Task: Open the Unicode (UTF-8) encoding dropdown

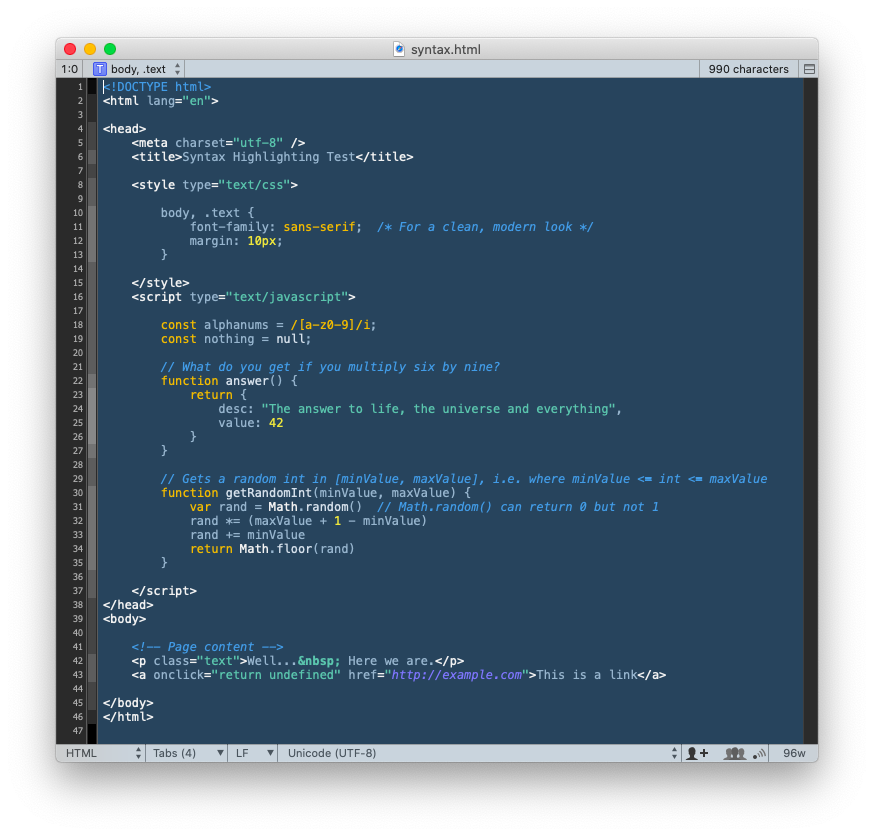Action: [479, 754]
